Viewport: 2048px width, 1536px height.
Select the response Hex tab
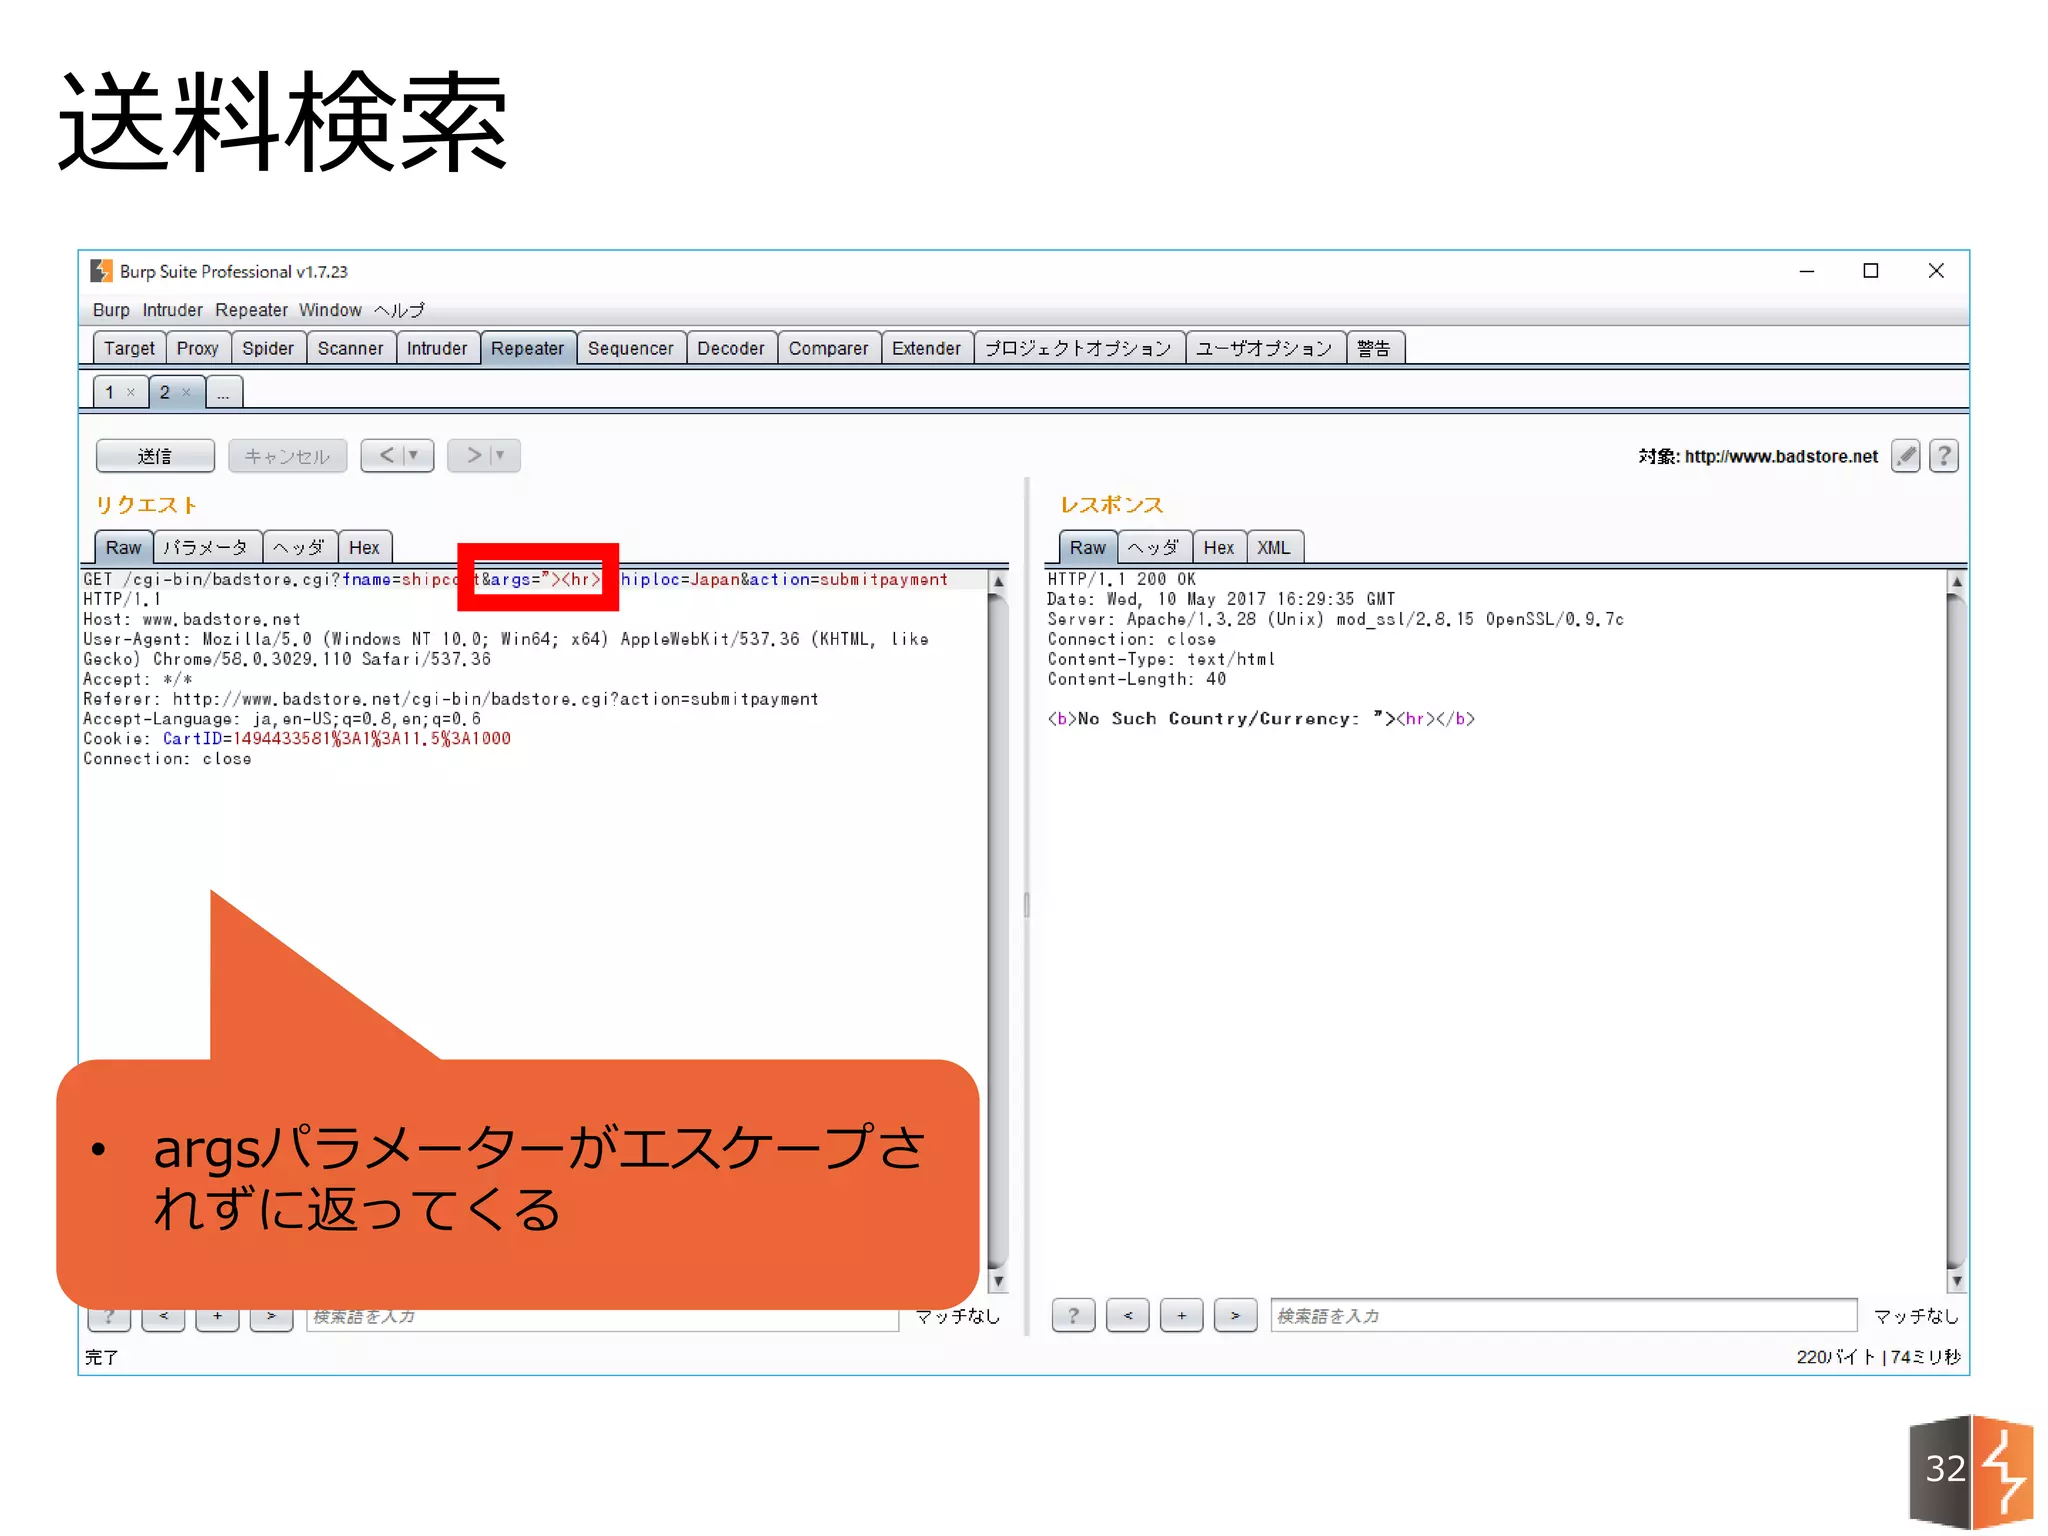1219,547
